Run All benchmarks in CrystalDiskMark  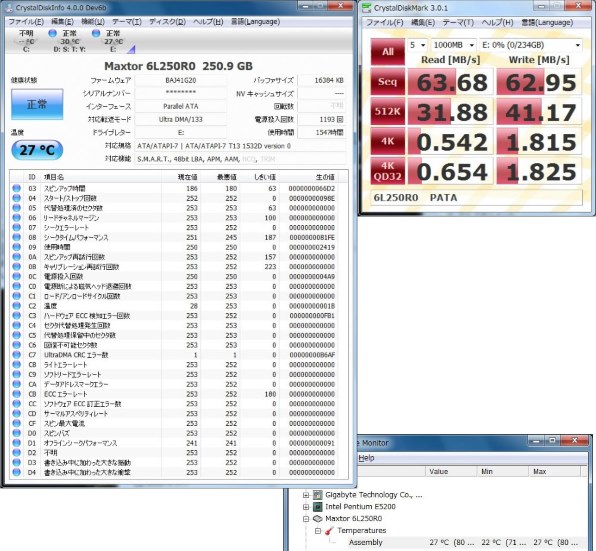click(388, 52)
